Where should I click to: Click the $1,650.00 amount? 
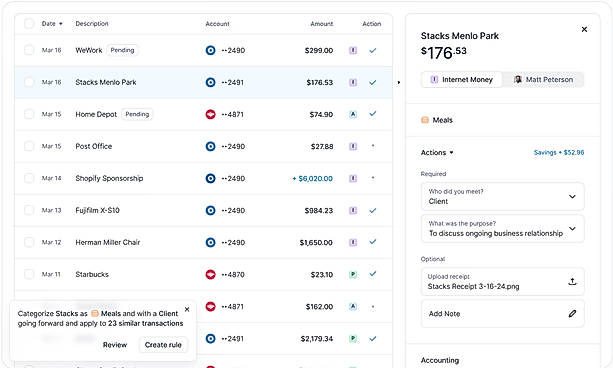pos(316,243)
